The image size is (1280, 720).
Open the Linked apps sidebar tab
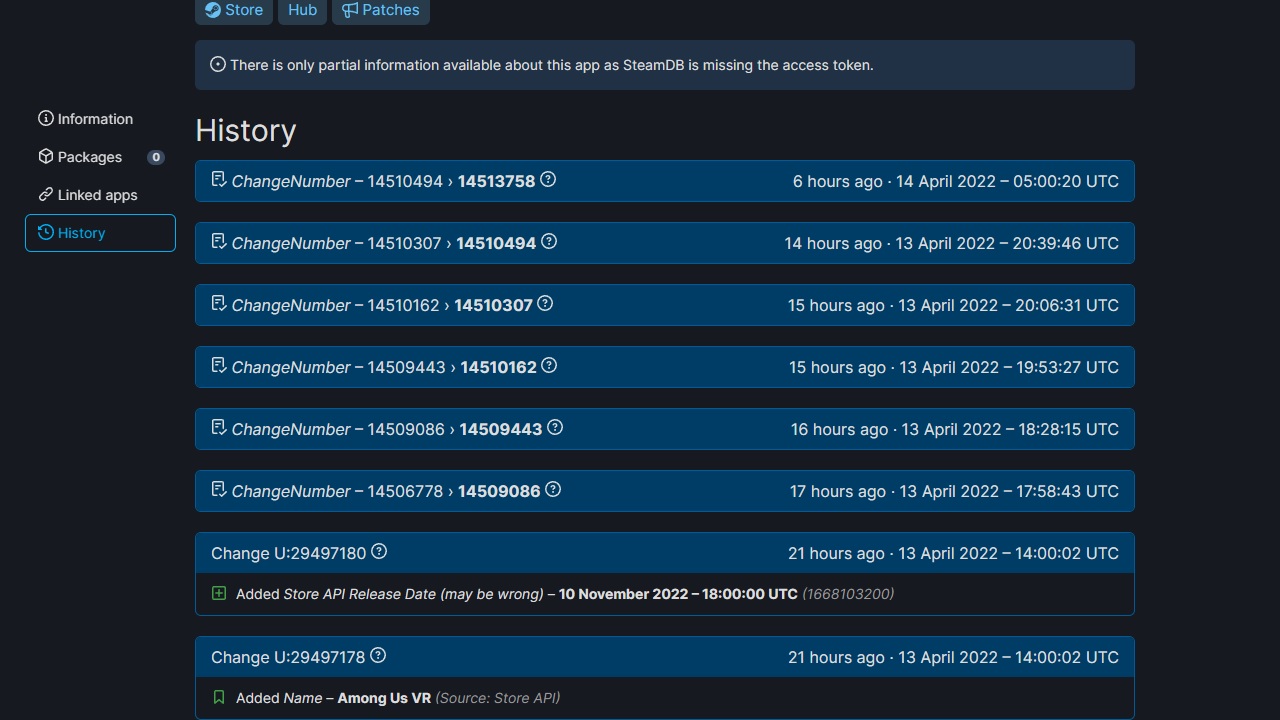97,195
